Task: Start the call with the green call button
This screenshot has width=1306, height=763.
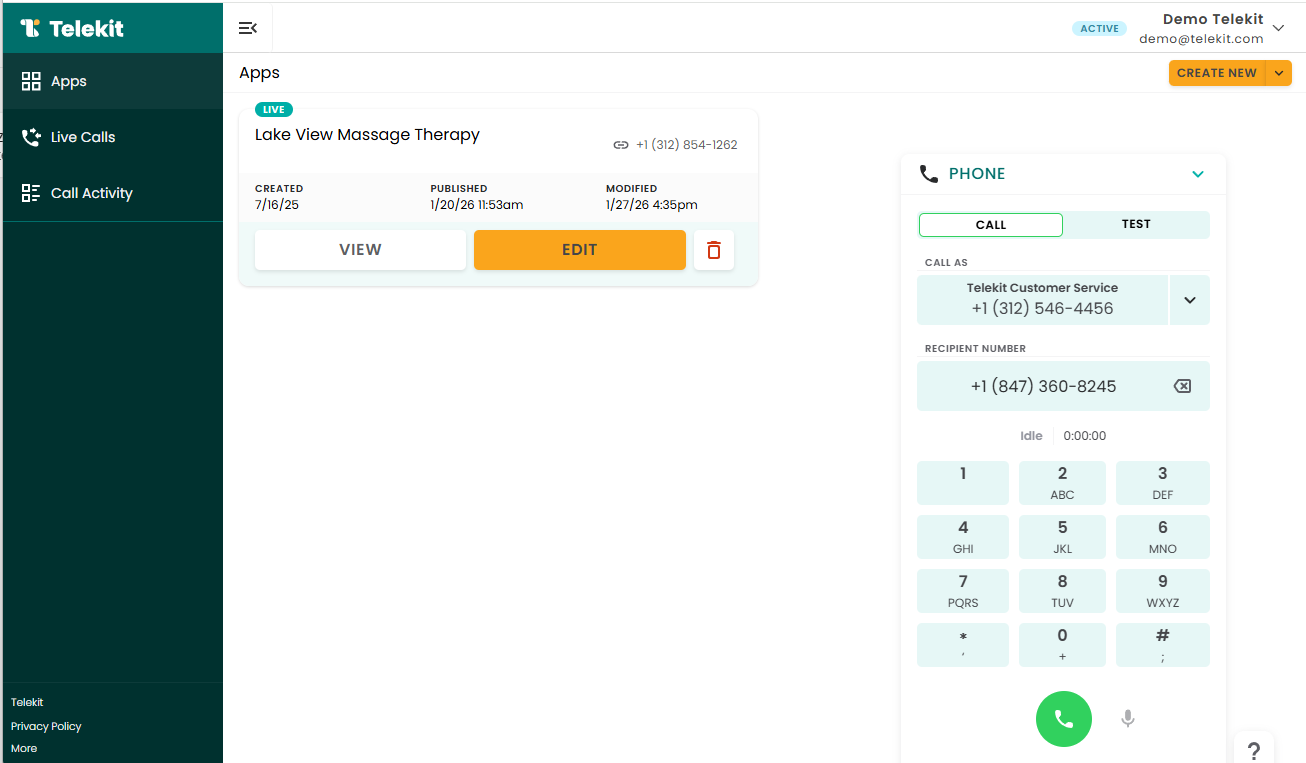Action: click(x=1064, y=719)
